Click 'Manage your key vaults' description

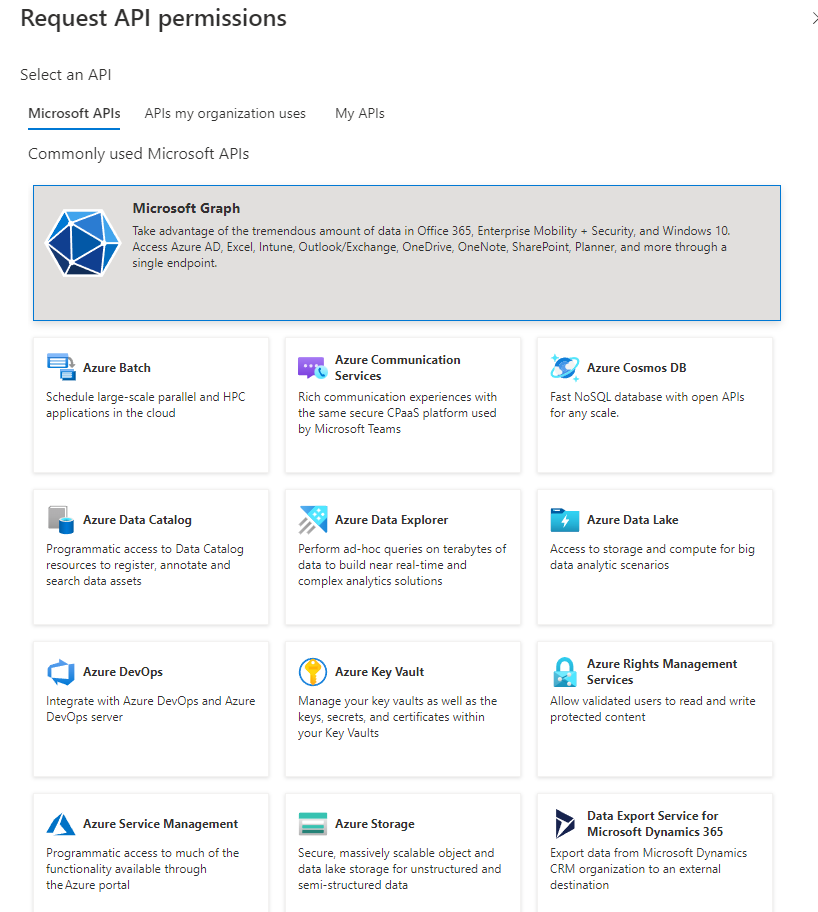pos(397,717)
